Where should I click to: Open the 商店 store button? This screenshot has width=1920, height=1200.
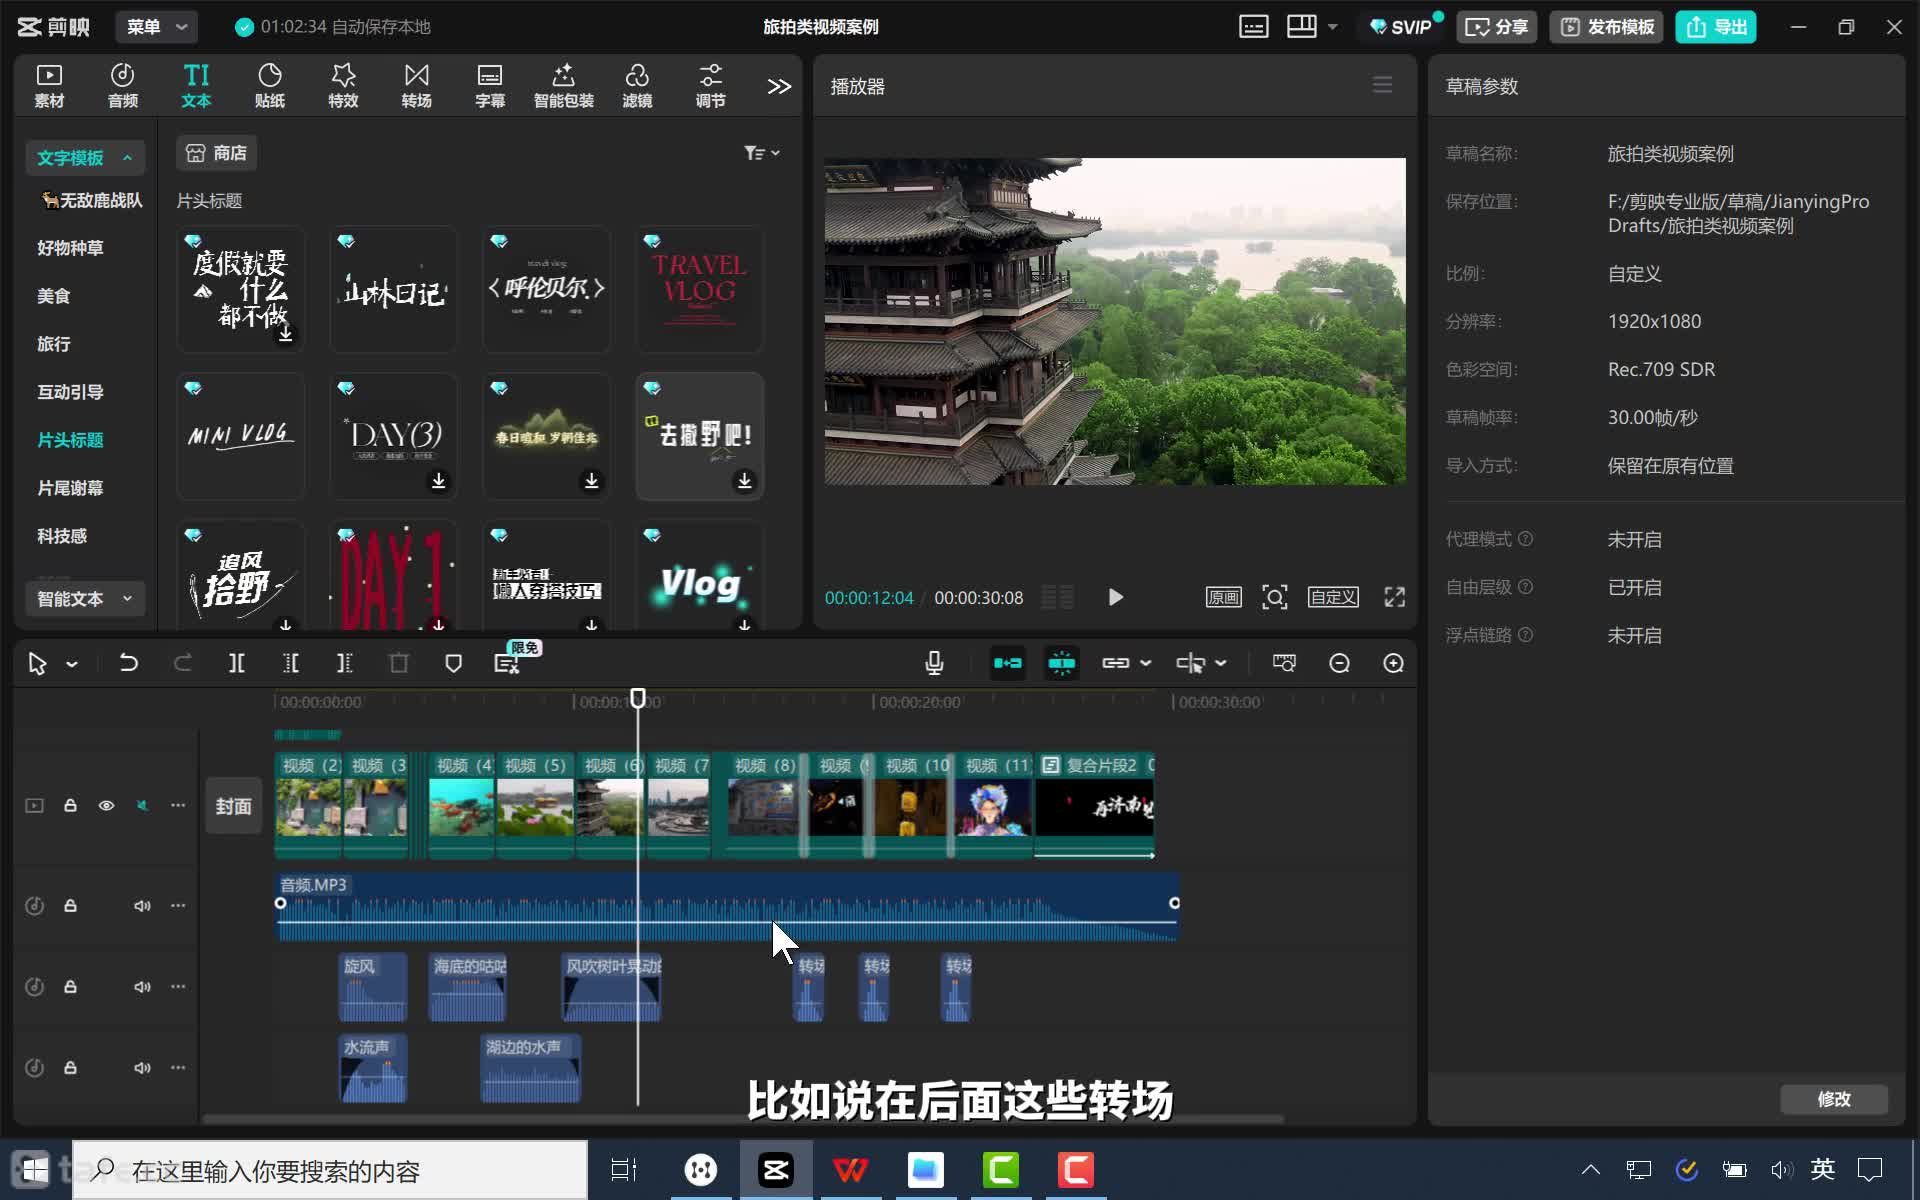pos(217,153)
